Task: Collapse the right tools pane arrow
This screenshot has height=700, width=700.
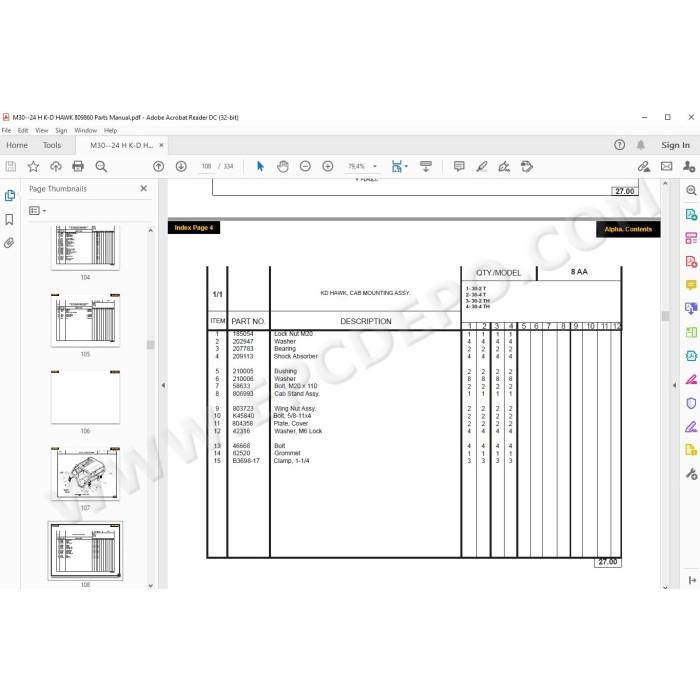Action: [x=674, y=385]
